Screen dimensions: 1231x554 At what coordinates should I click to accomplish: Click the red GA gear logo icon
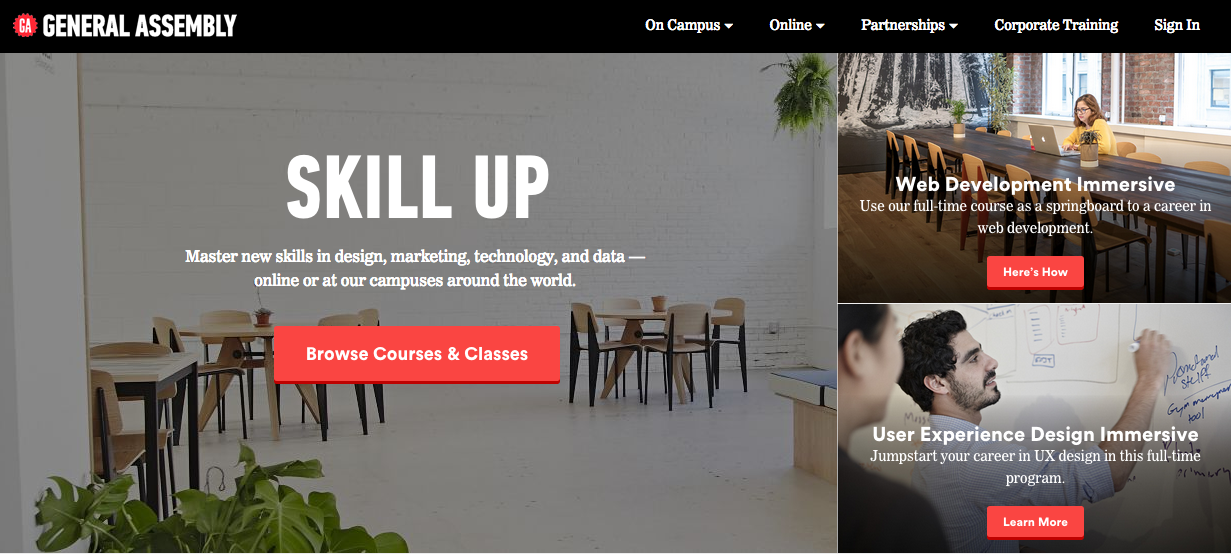[25, 26]
